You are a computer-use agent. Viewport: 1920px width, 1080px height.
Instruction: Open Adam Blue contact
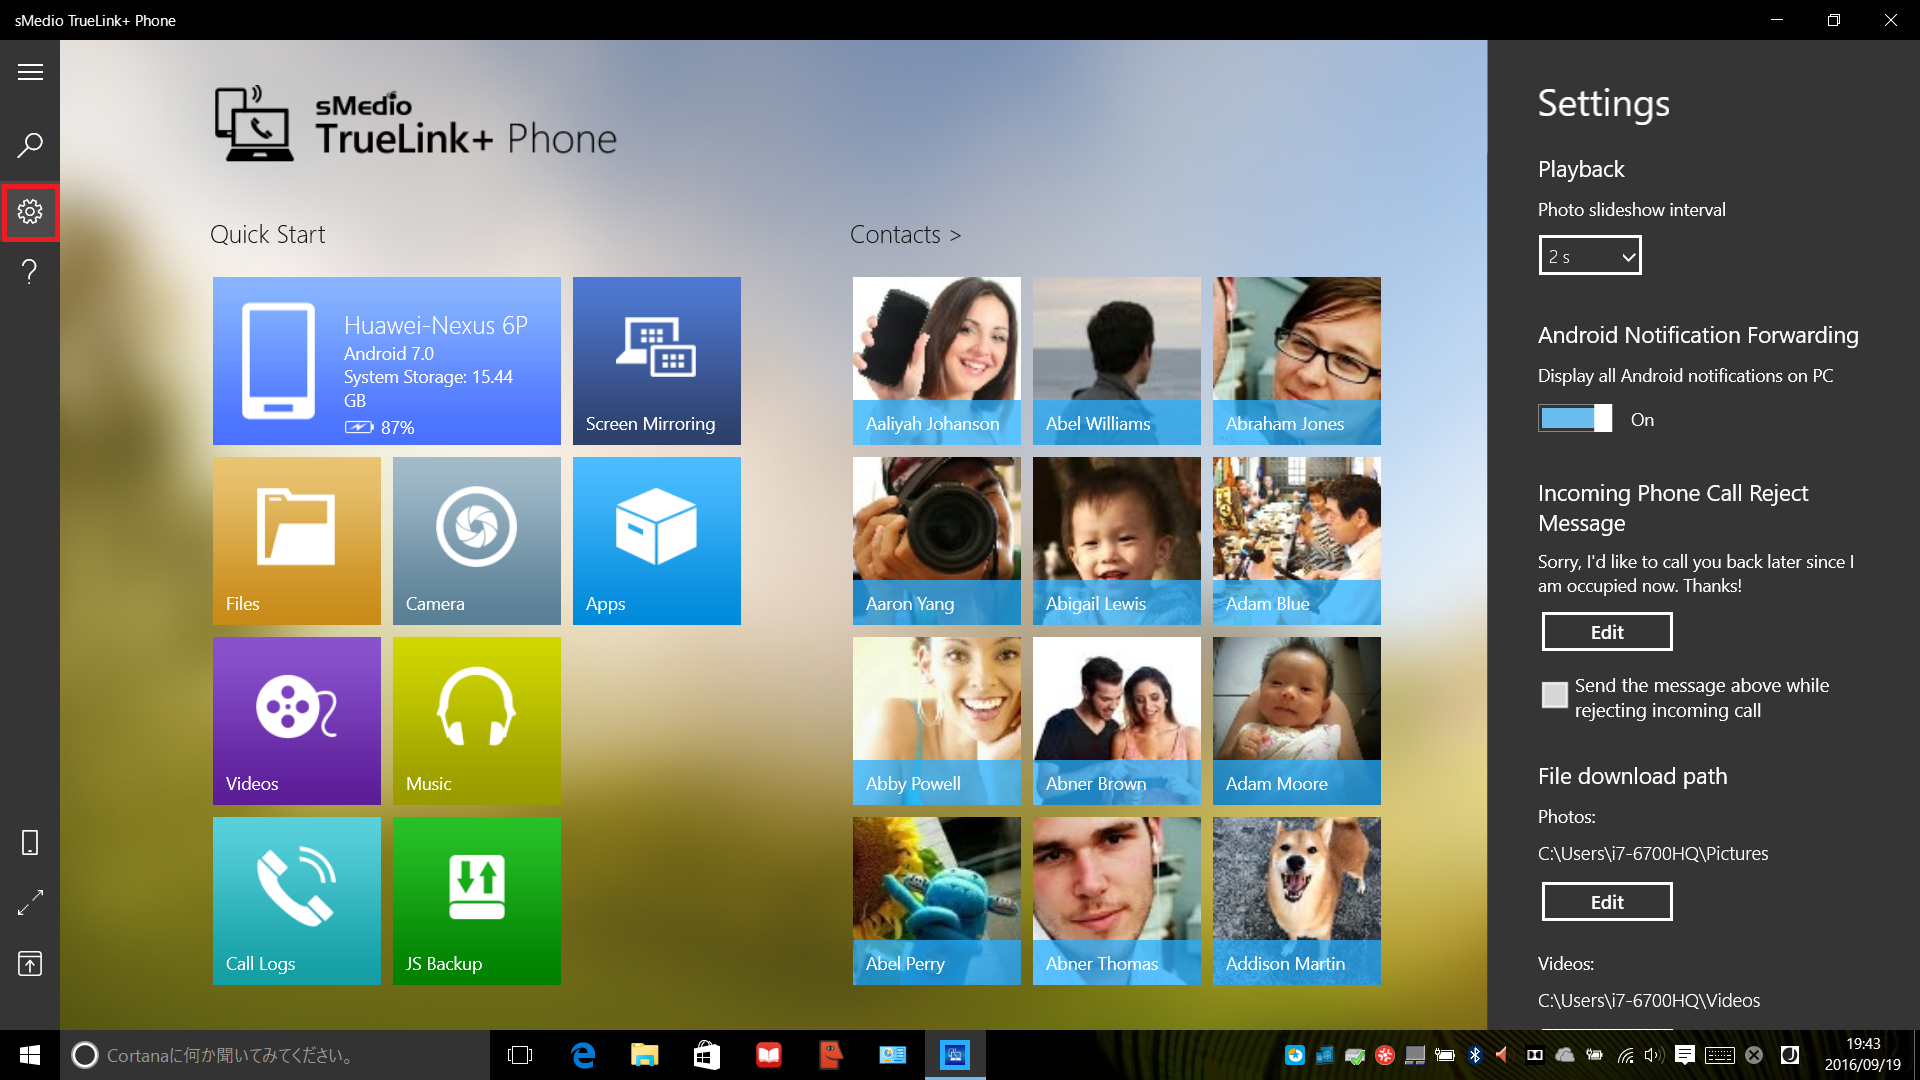click(1296, 541)
